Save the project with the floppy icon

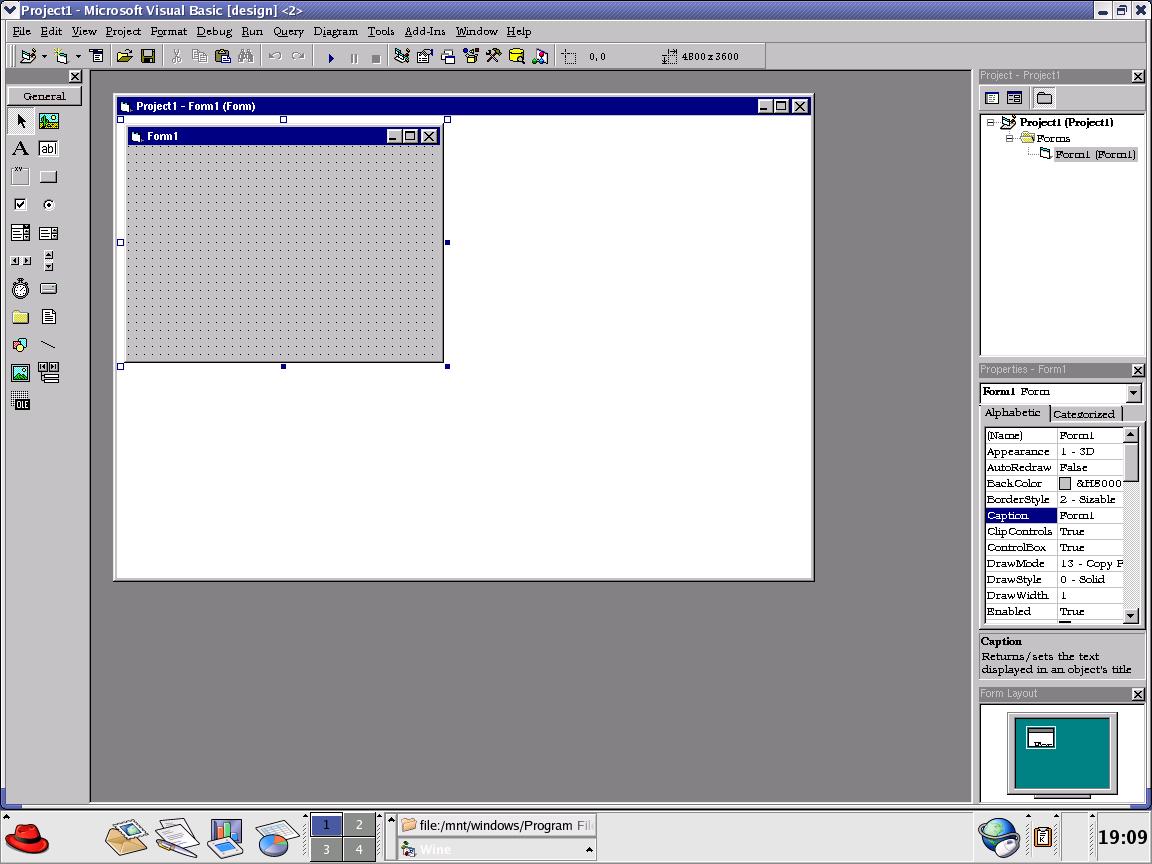pyautogui.click(x=148, y=57)
